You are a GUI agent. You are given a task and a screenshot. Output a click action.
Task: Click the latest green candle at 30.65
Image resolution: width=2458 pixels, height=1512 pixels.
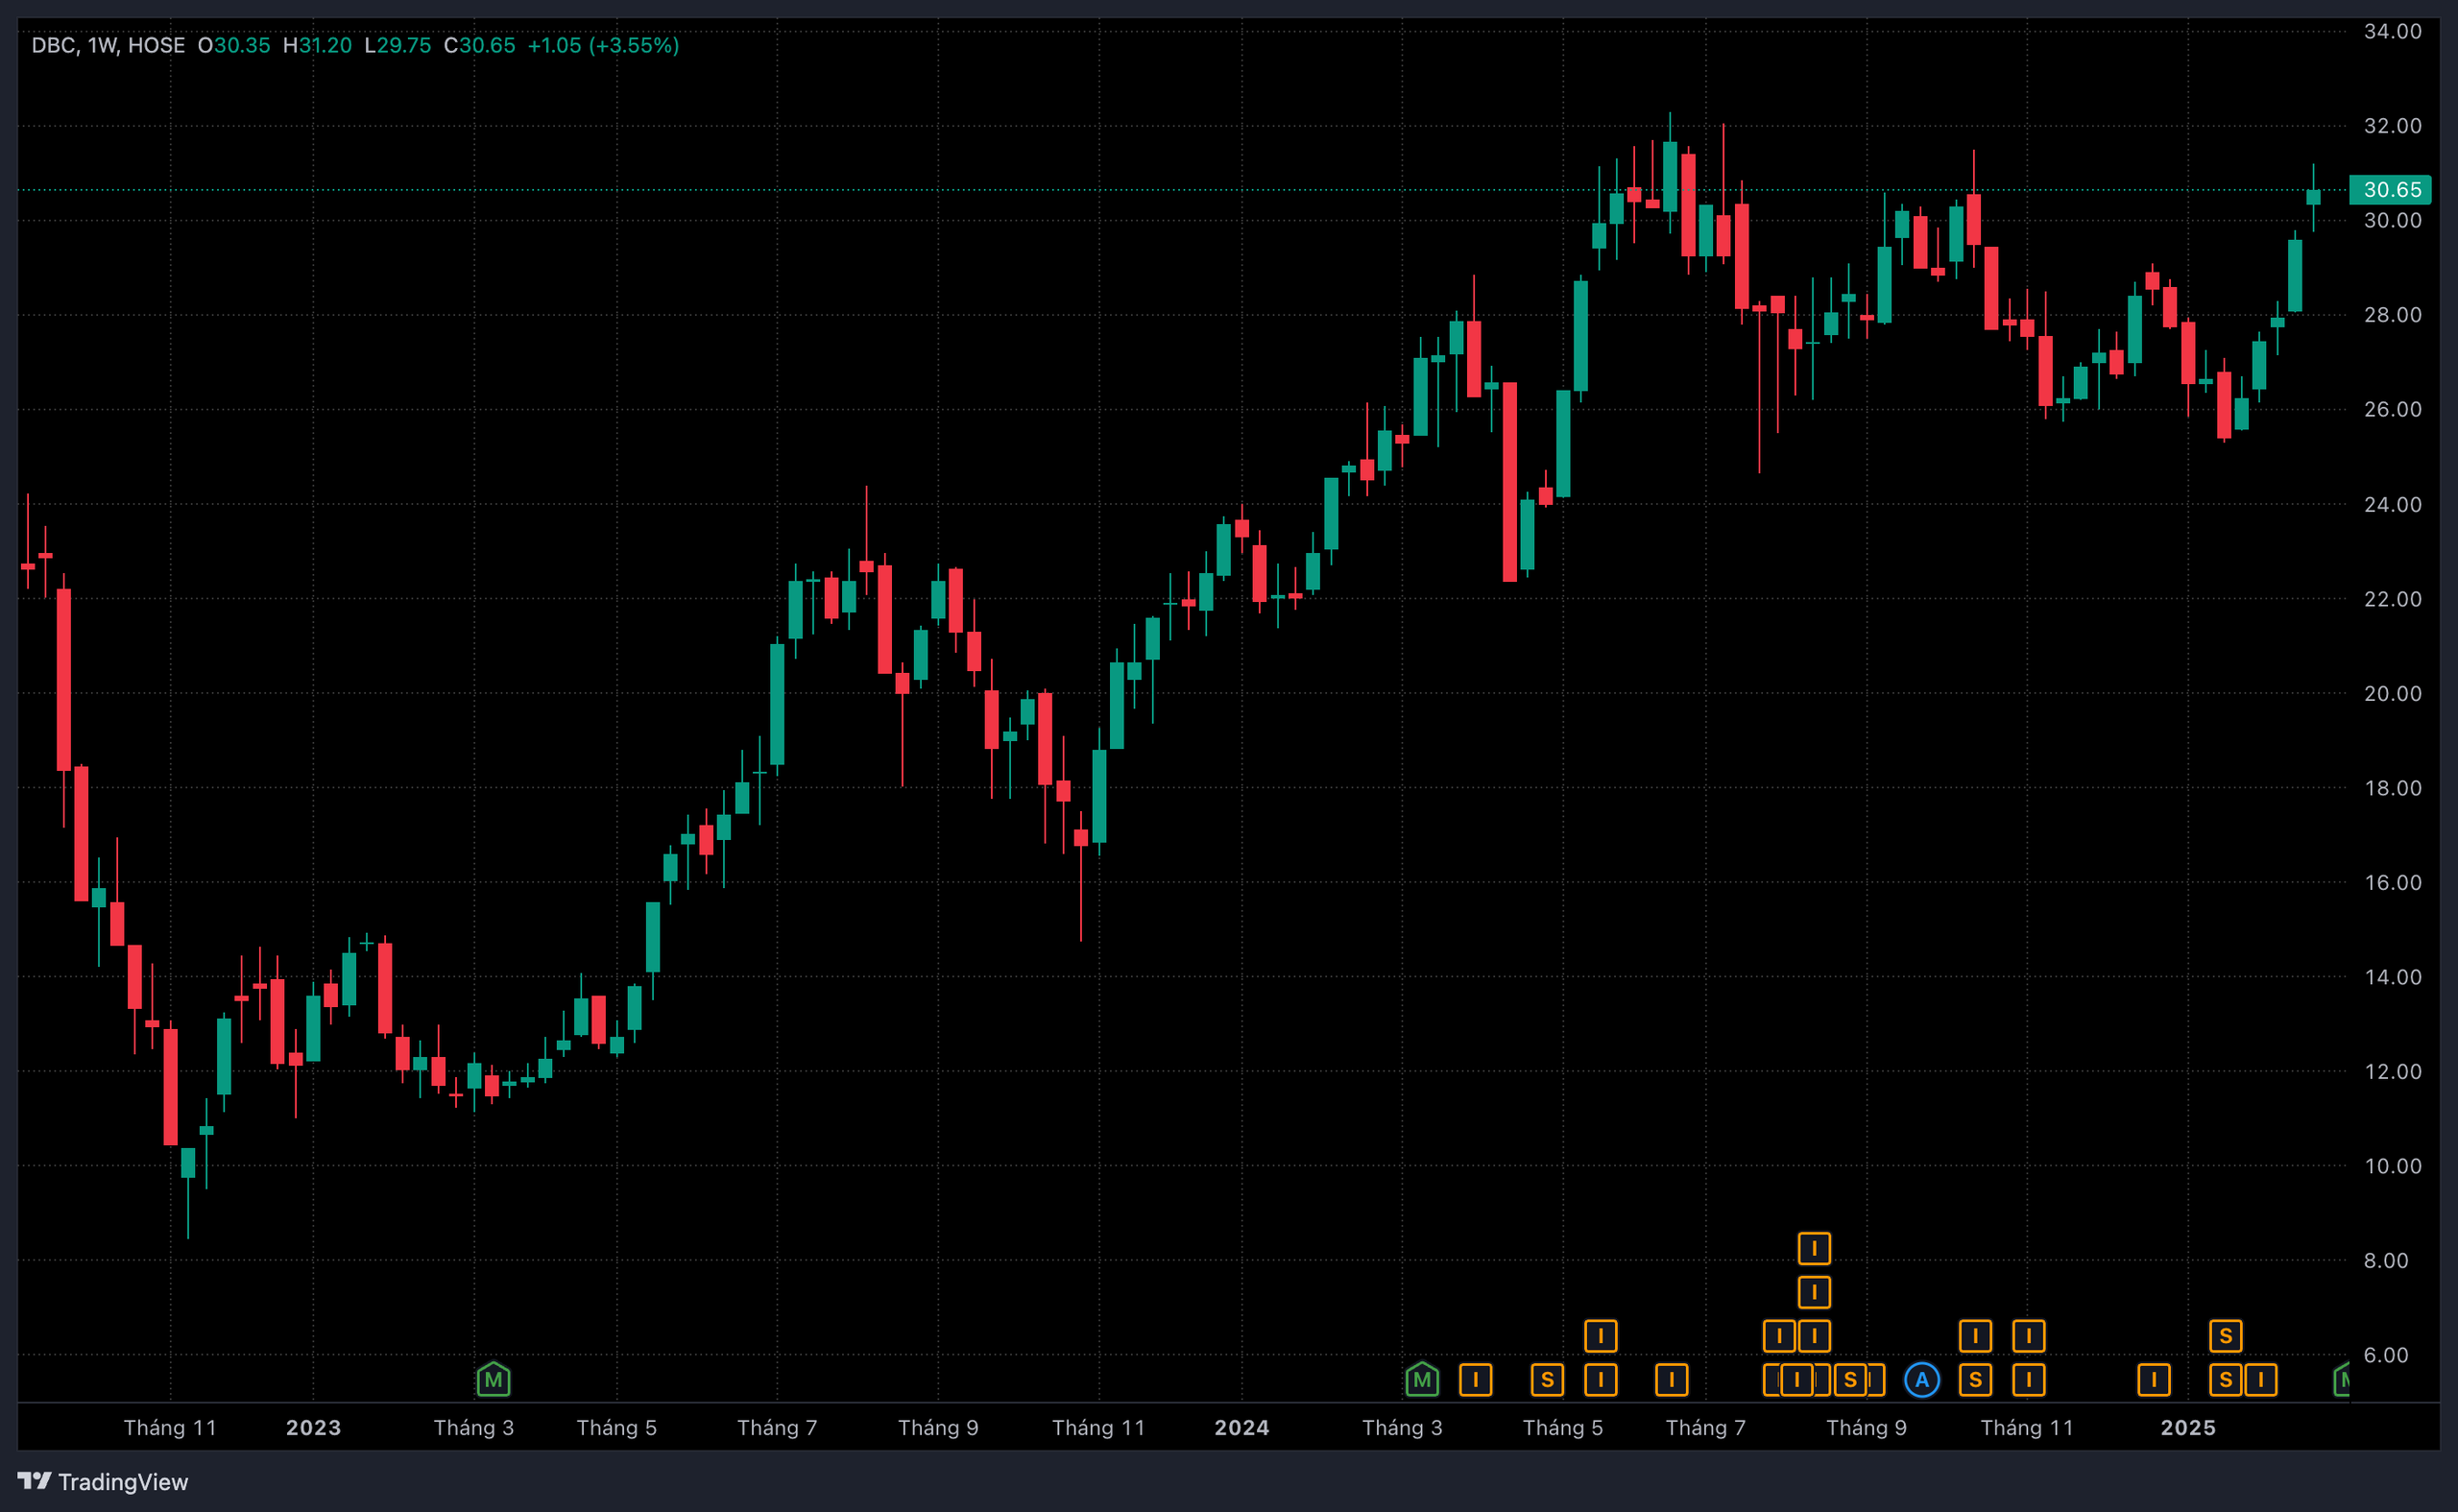point(2313,197)
